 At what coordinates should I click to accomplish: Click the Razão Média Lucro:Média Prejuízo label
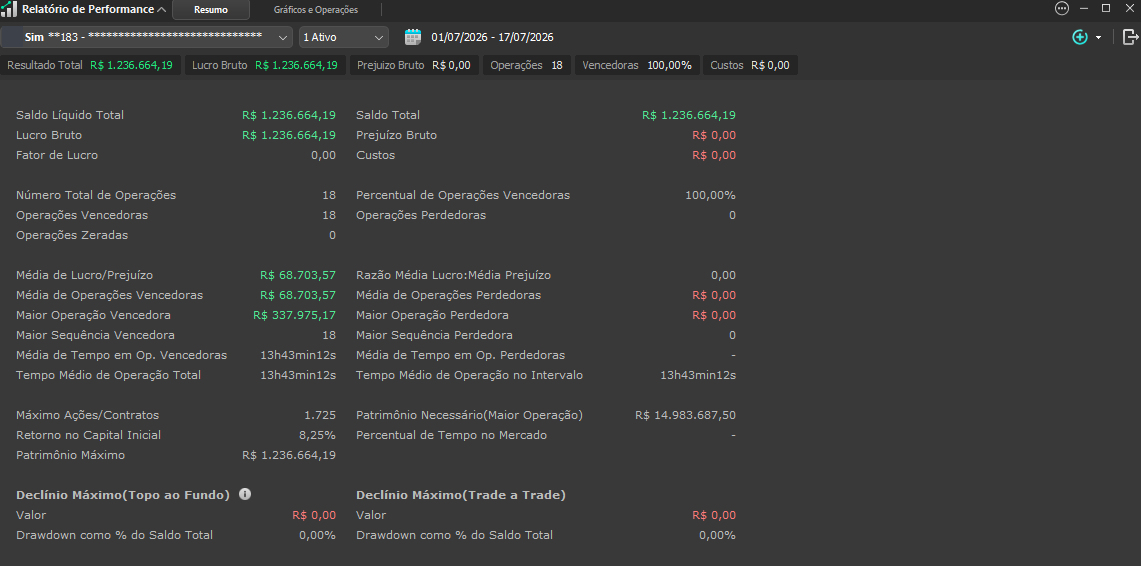[453, 275]
